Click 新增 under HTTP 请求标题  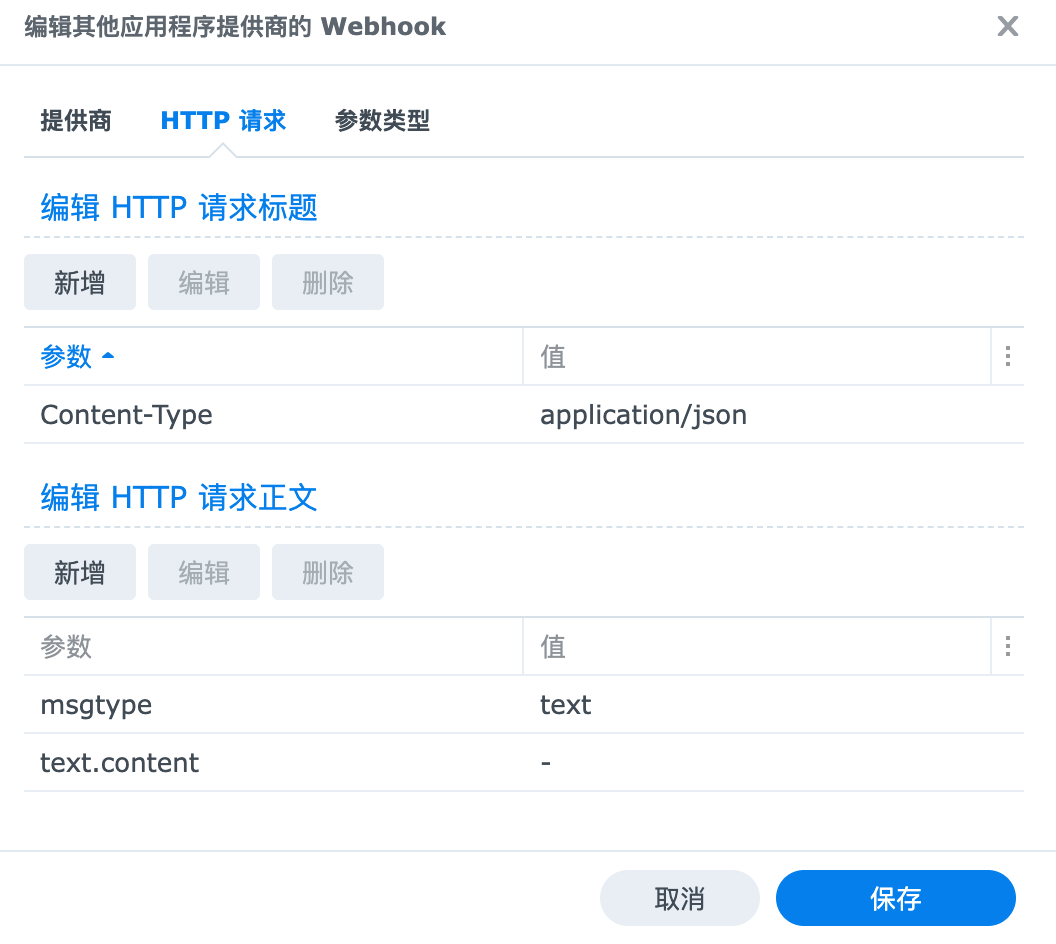[79, 282]
